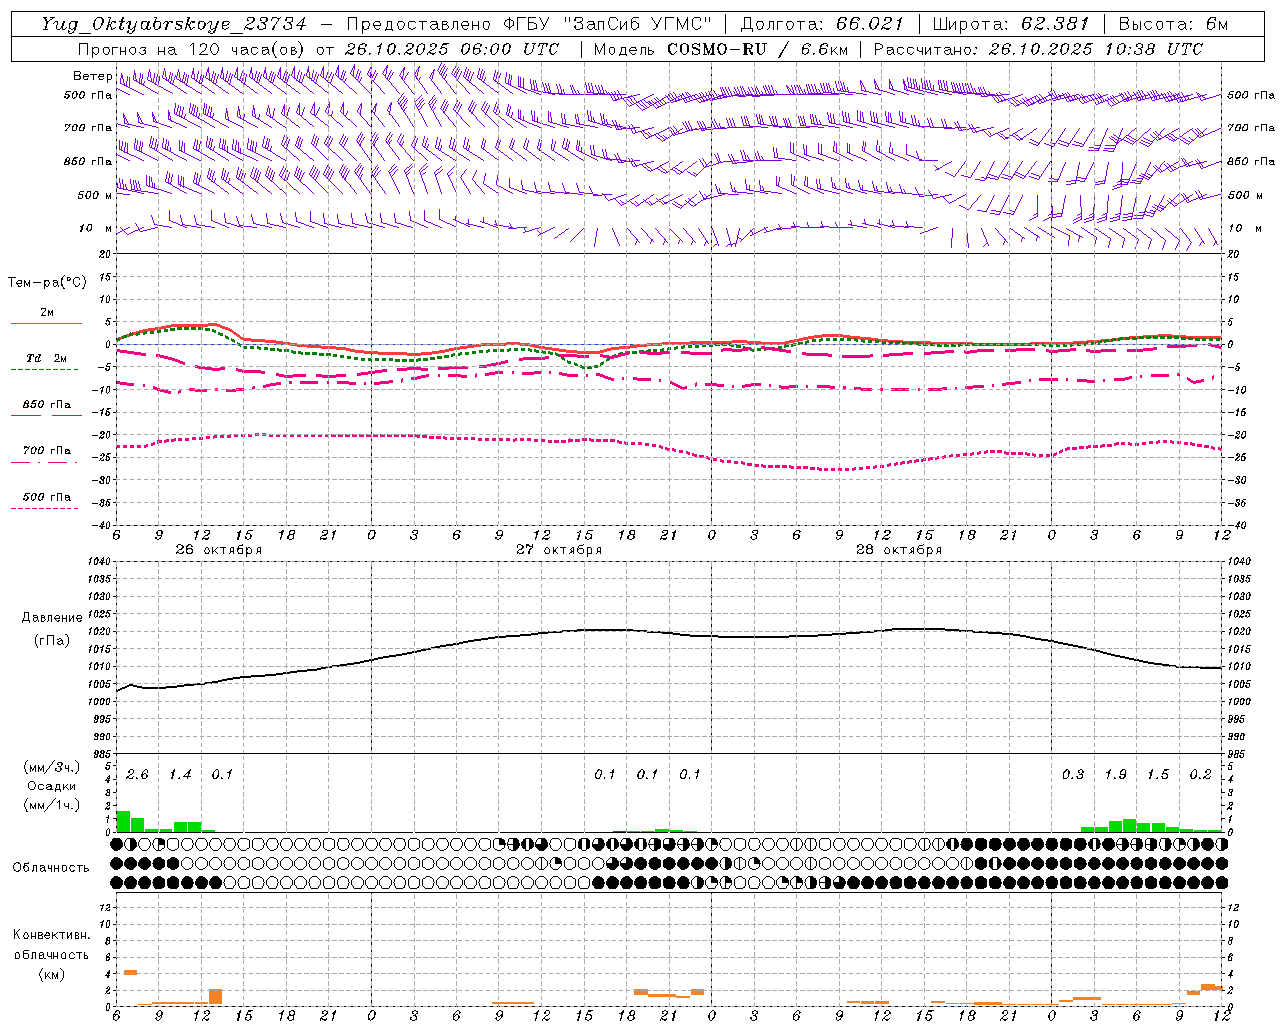This screenshot has height=1024, width=1280.
Task: Click the elevation text Высота: 6м
Action: [x=1173, y=25]
